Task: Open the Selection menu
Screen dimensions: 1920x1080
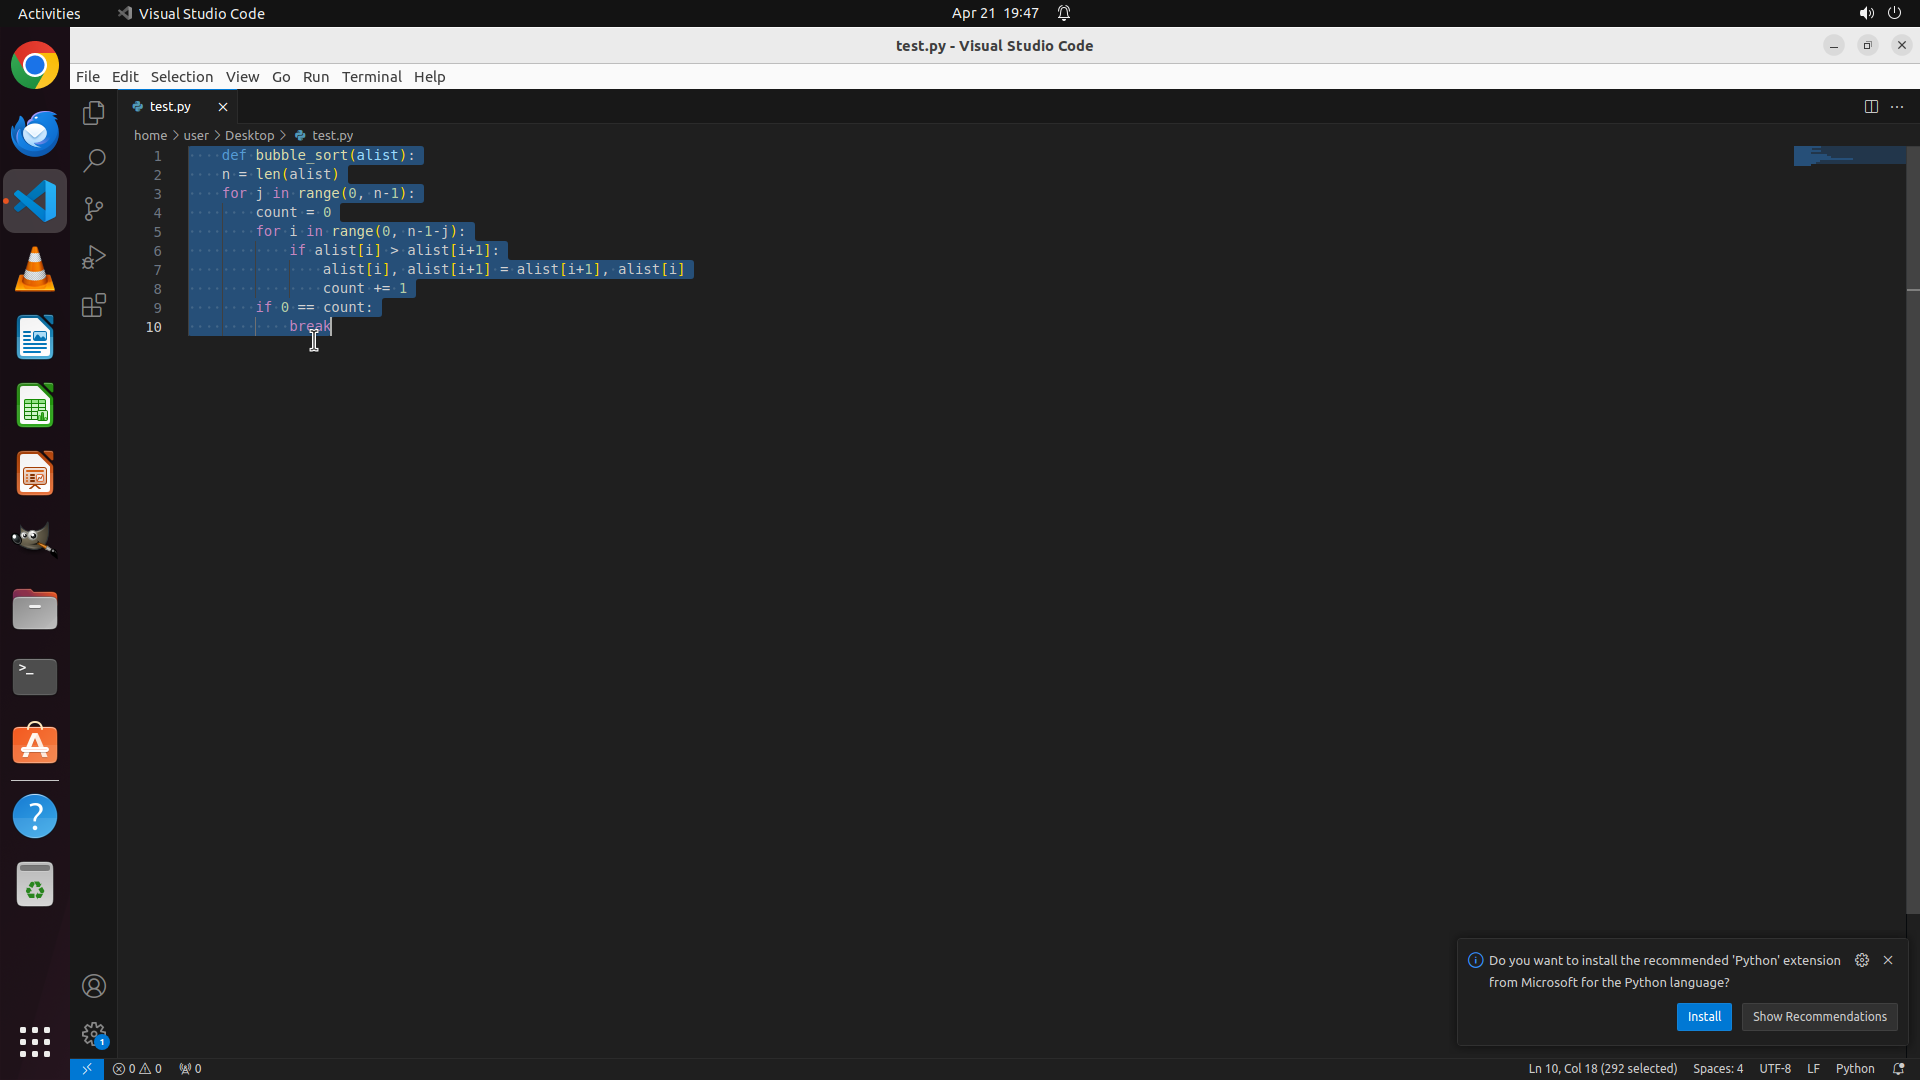Action: point(181,77)
